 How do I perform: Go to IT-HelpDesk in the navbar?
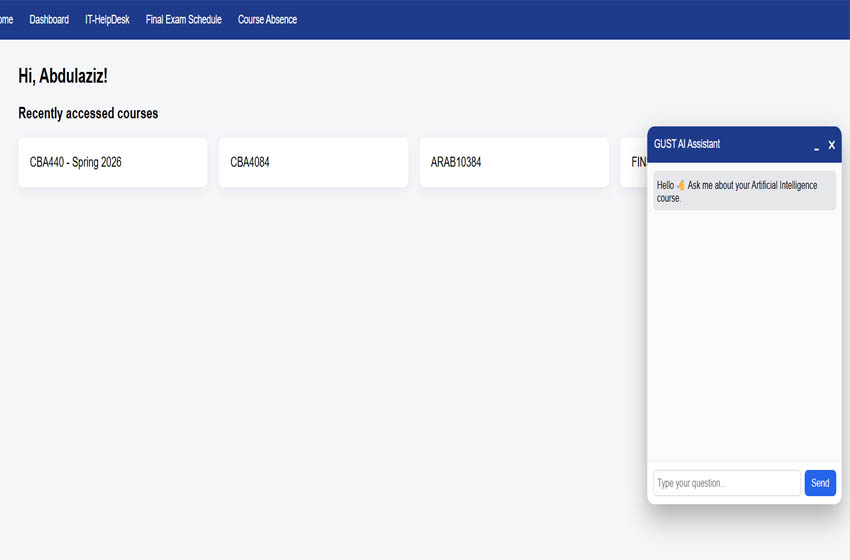pos(107,20)
